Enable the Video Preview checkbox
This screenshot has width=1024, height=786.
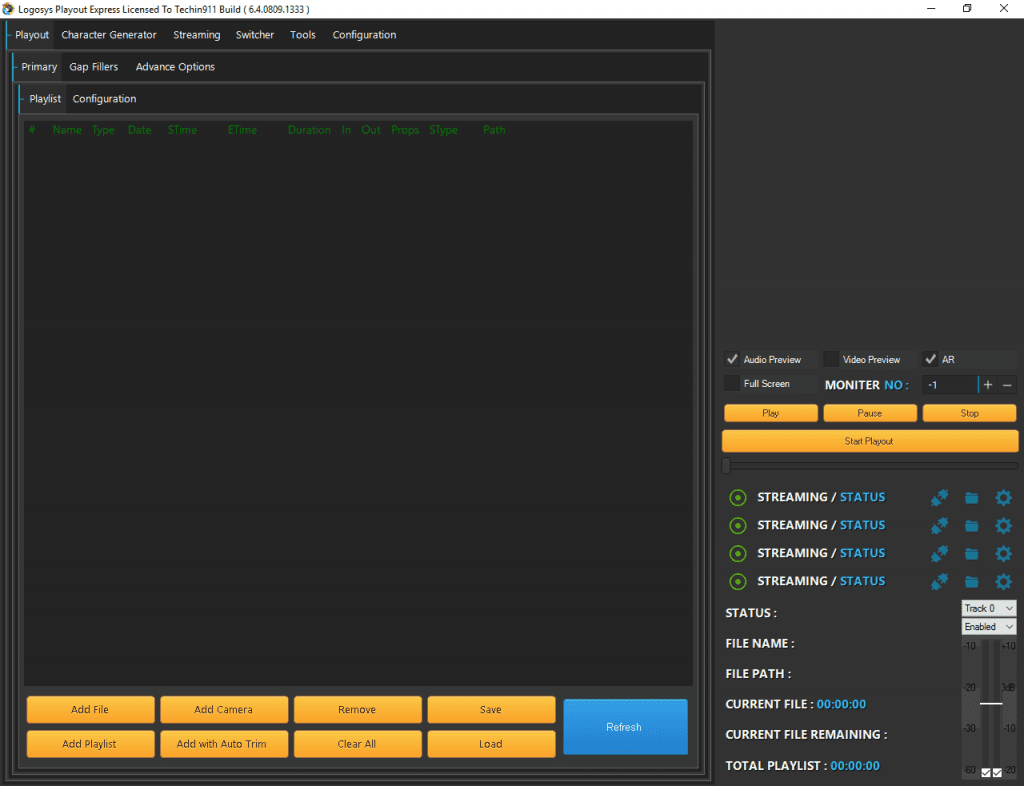(x=831, y=359)
